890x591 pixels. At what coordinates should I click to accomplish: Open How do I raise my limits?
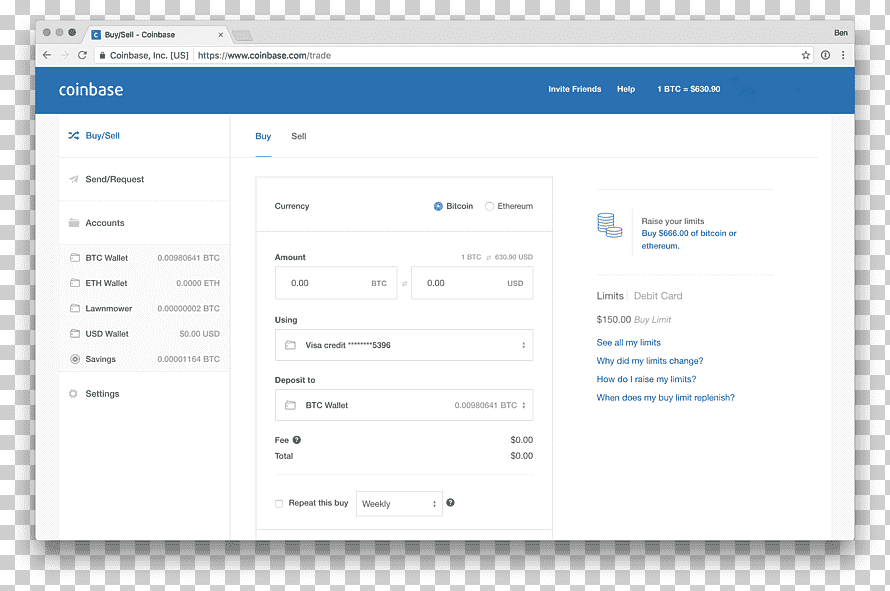646,379
